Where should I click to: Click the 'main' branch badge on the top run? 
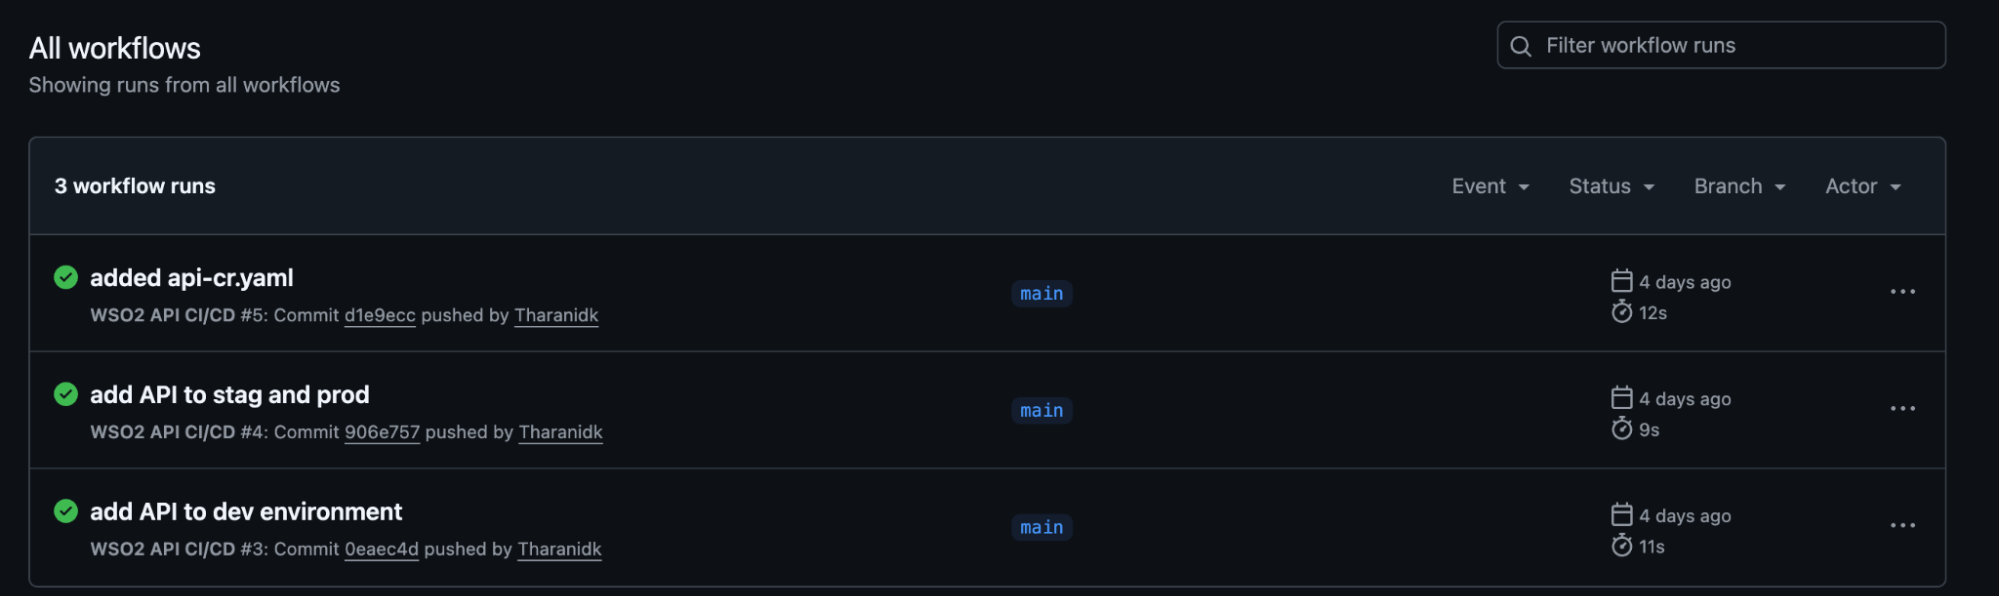(x=1041, y=293)
